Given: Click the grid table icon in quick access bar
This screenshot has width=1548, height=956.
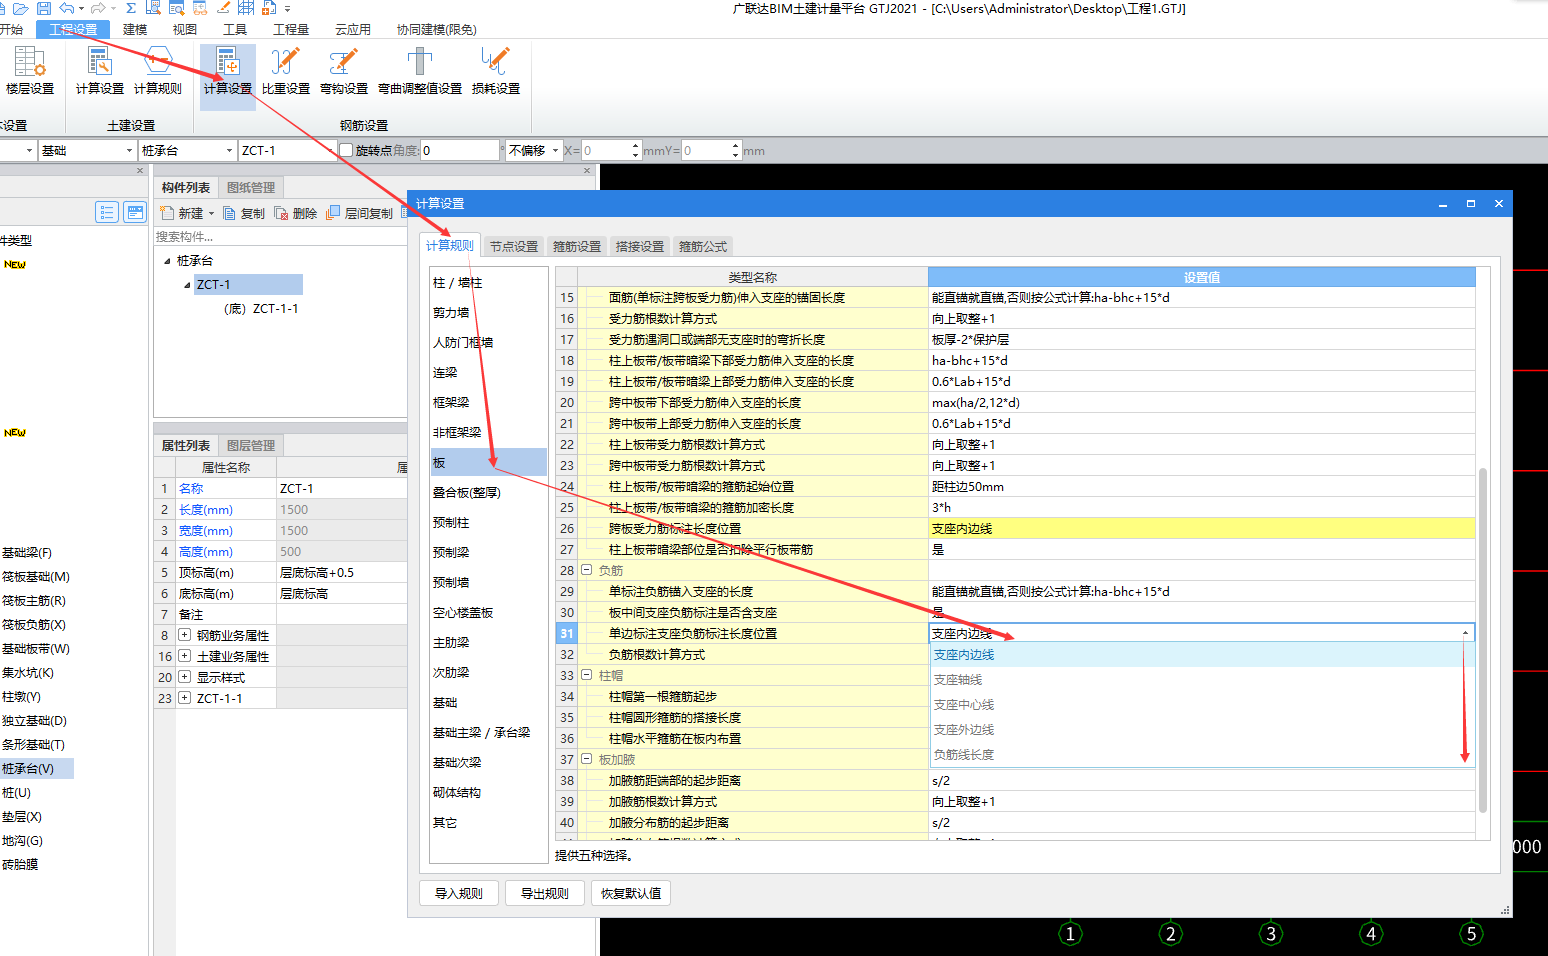Looking at the screenshot, I should click(x=246, y=8).
